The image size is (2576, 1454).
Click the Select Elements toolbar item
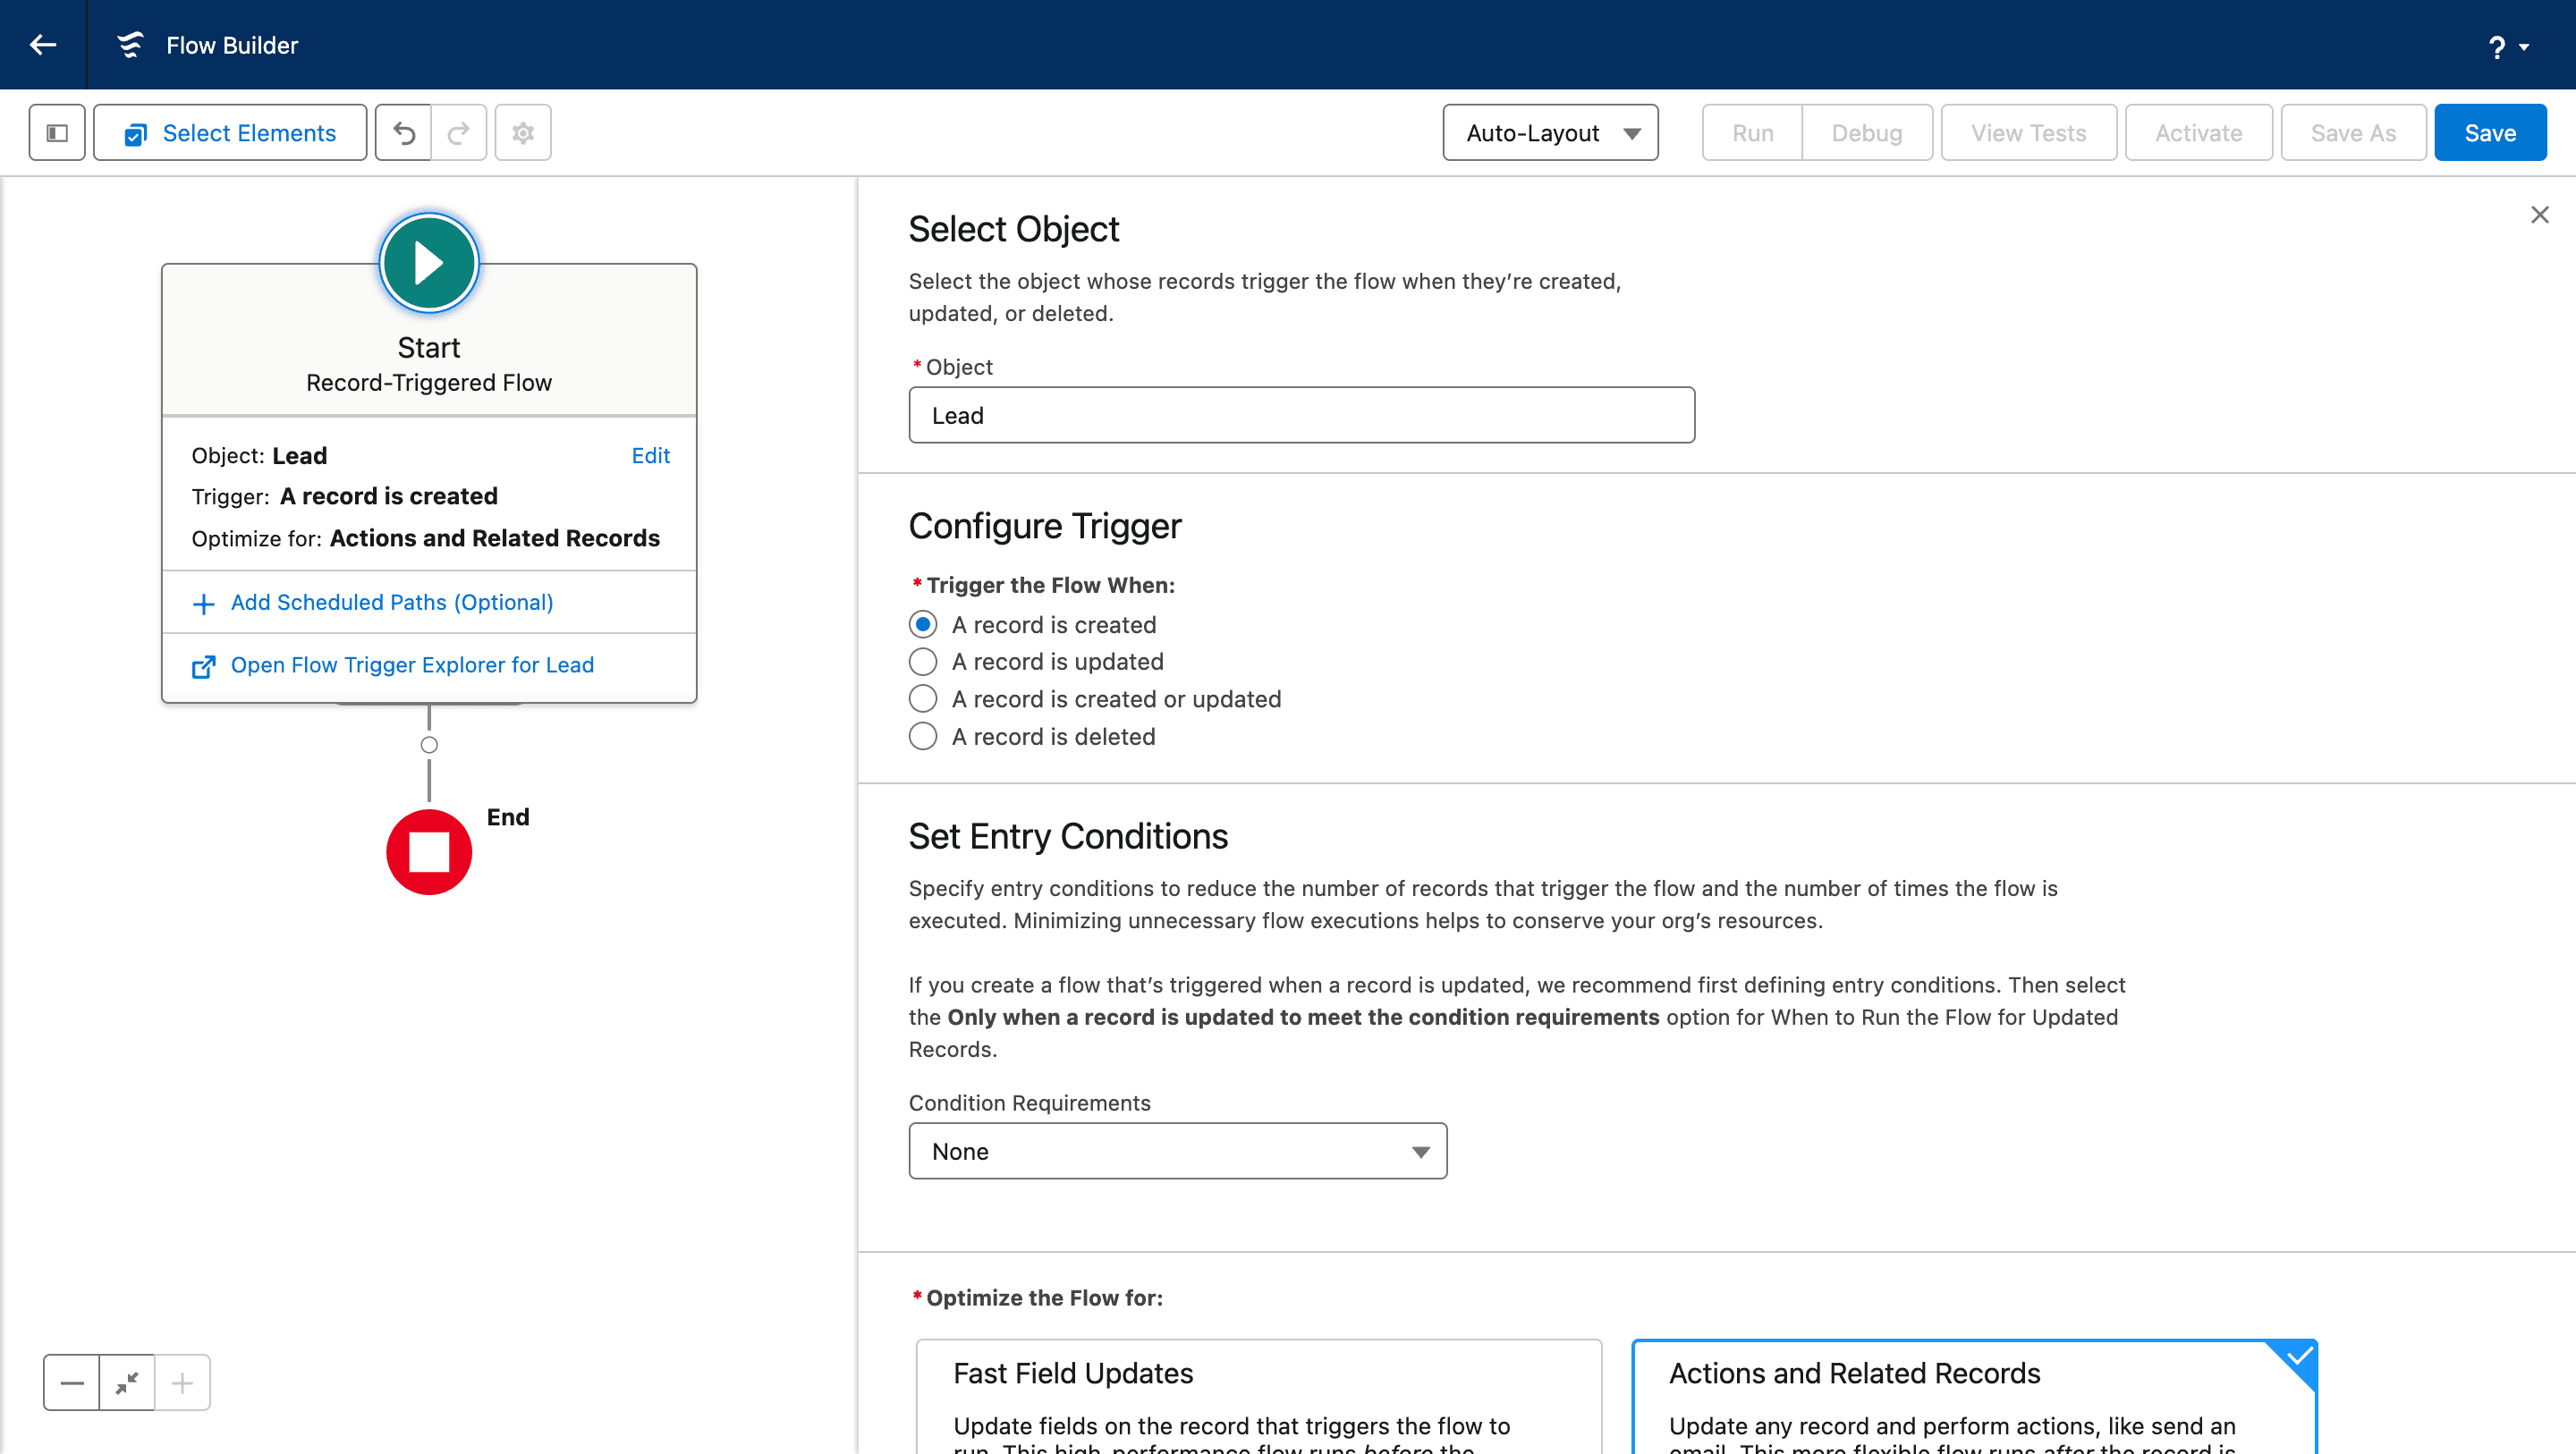click(x=229, y=132)
